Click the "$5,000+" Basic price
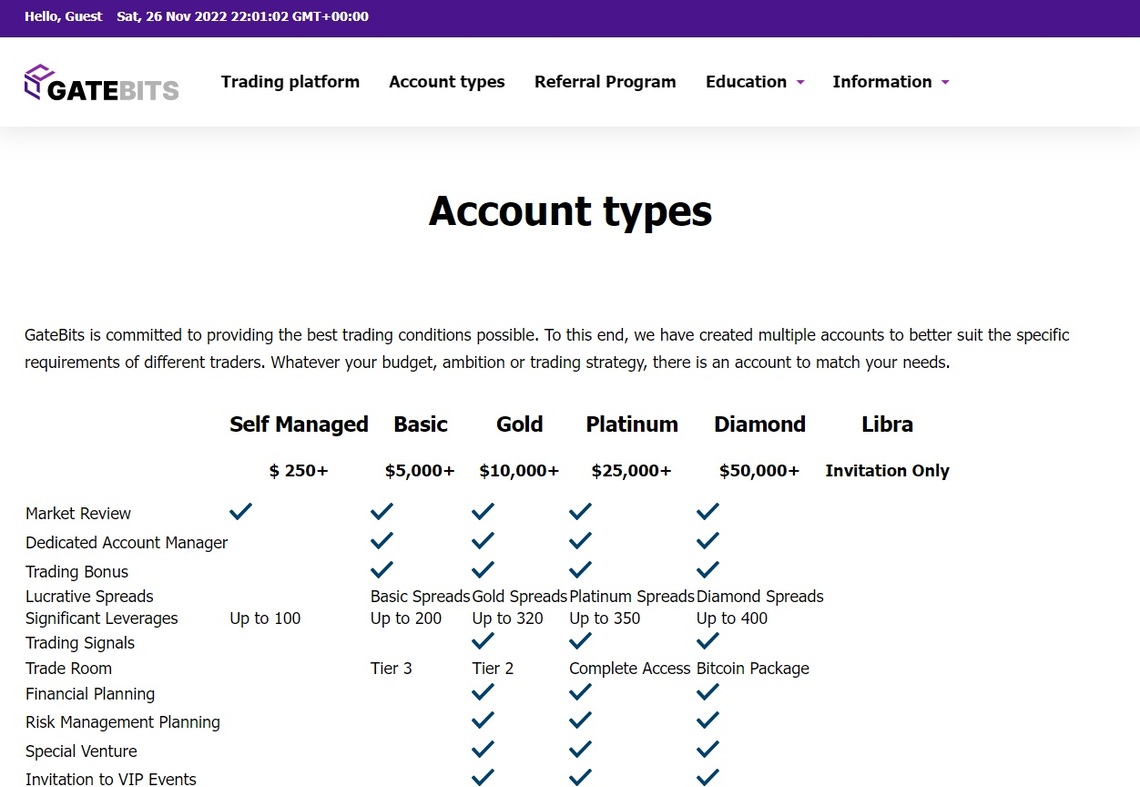This screenshot has width=1140, height=787. click(x=420, y=471)
